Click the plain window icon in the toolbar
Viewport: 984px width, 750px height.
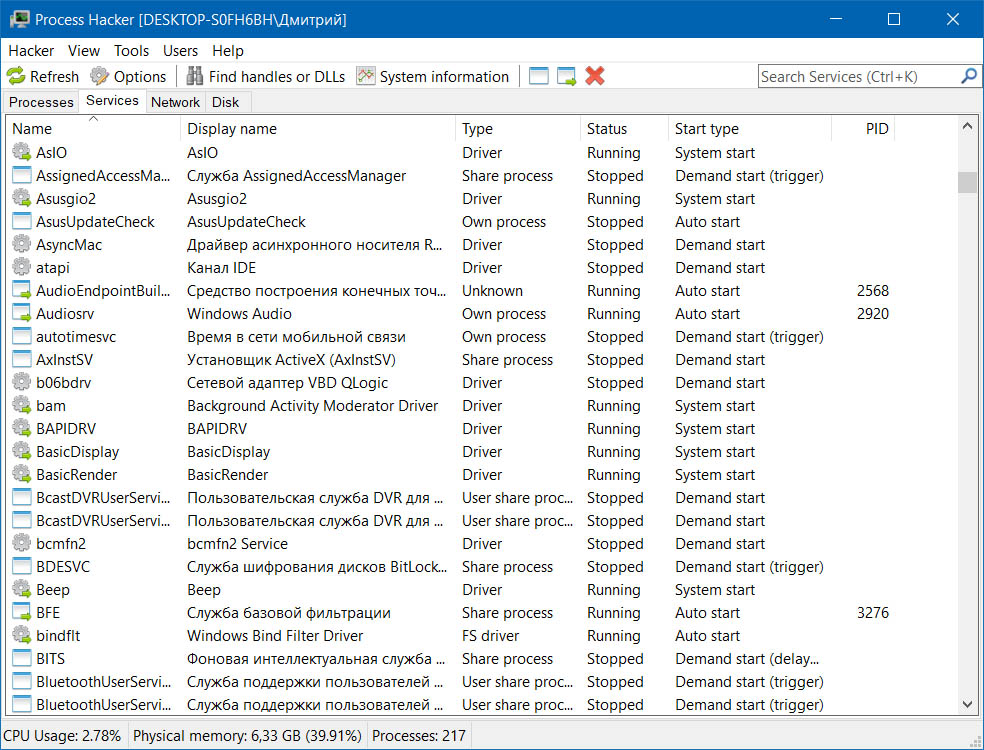(538, 77)
